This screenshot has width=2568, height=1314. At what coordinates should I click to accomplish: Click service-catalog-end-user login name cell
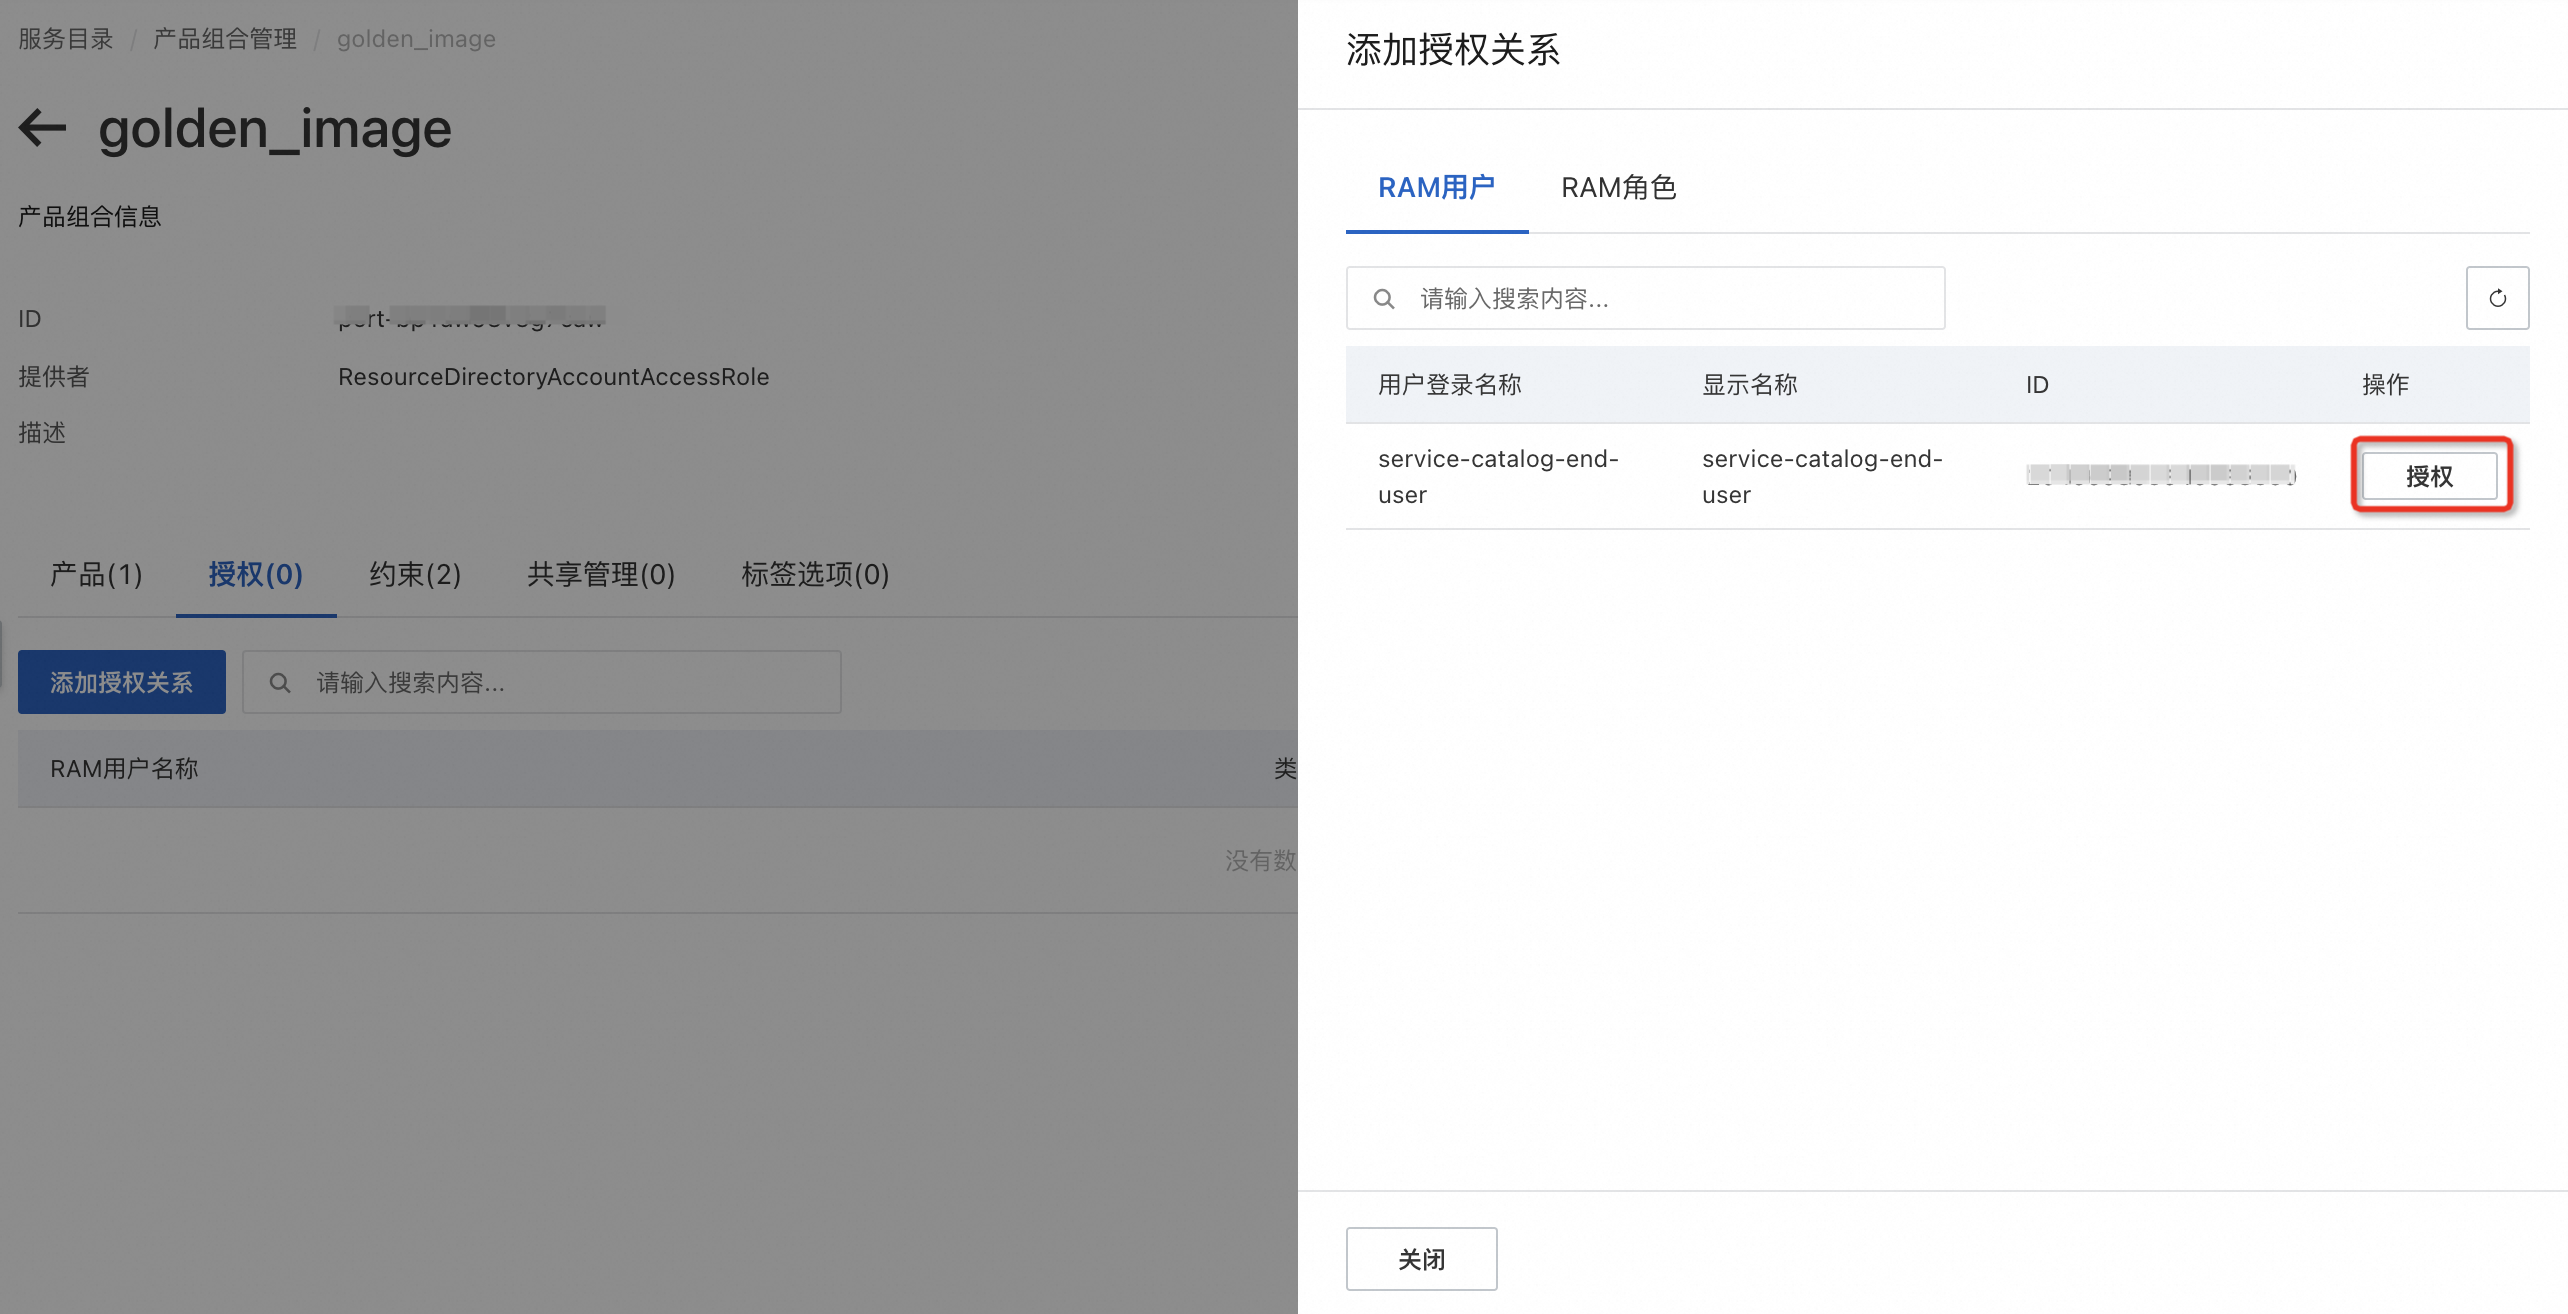[1497, 477]
